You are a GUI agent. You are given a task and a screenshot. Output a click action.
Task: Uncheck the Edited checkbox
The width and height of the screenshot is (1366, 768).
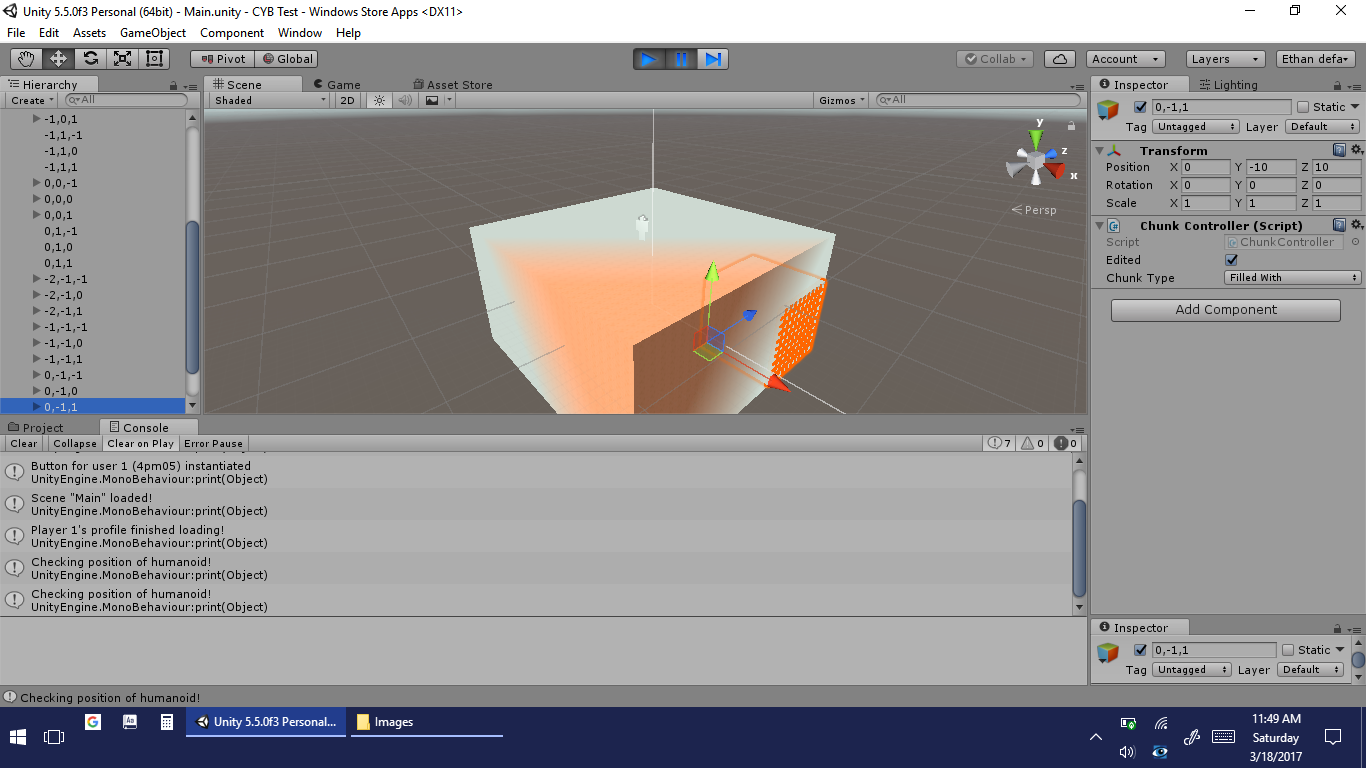[x=1232, y=260]
